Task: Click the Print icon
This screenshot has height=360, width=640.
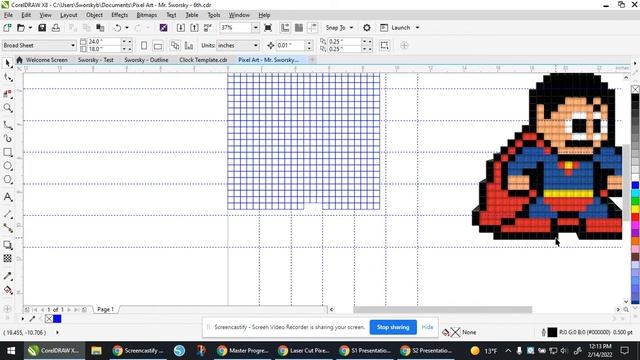Action: point(56,28)
